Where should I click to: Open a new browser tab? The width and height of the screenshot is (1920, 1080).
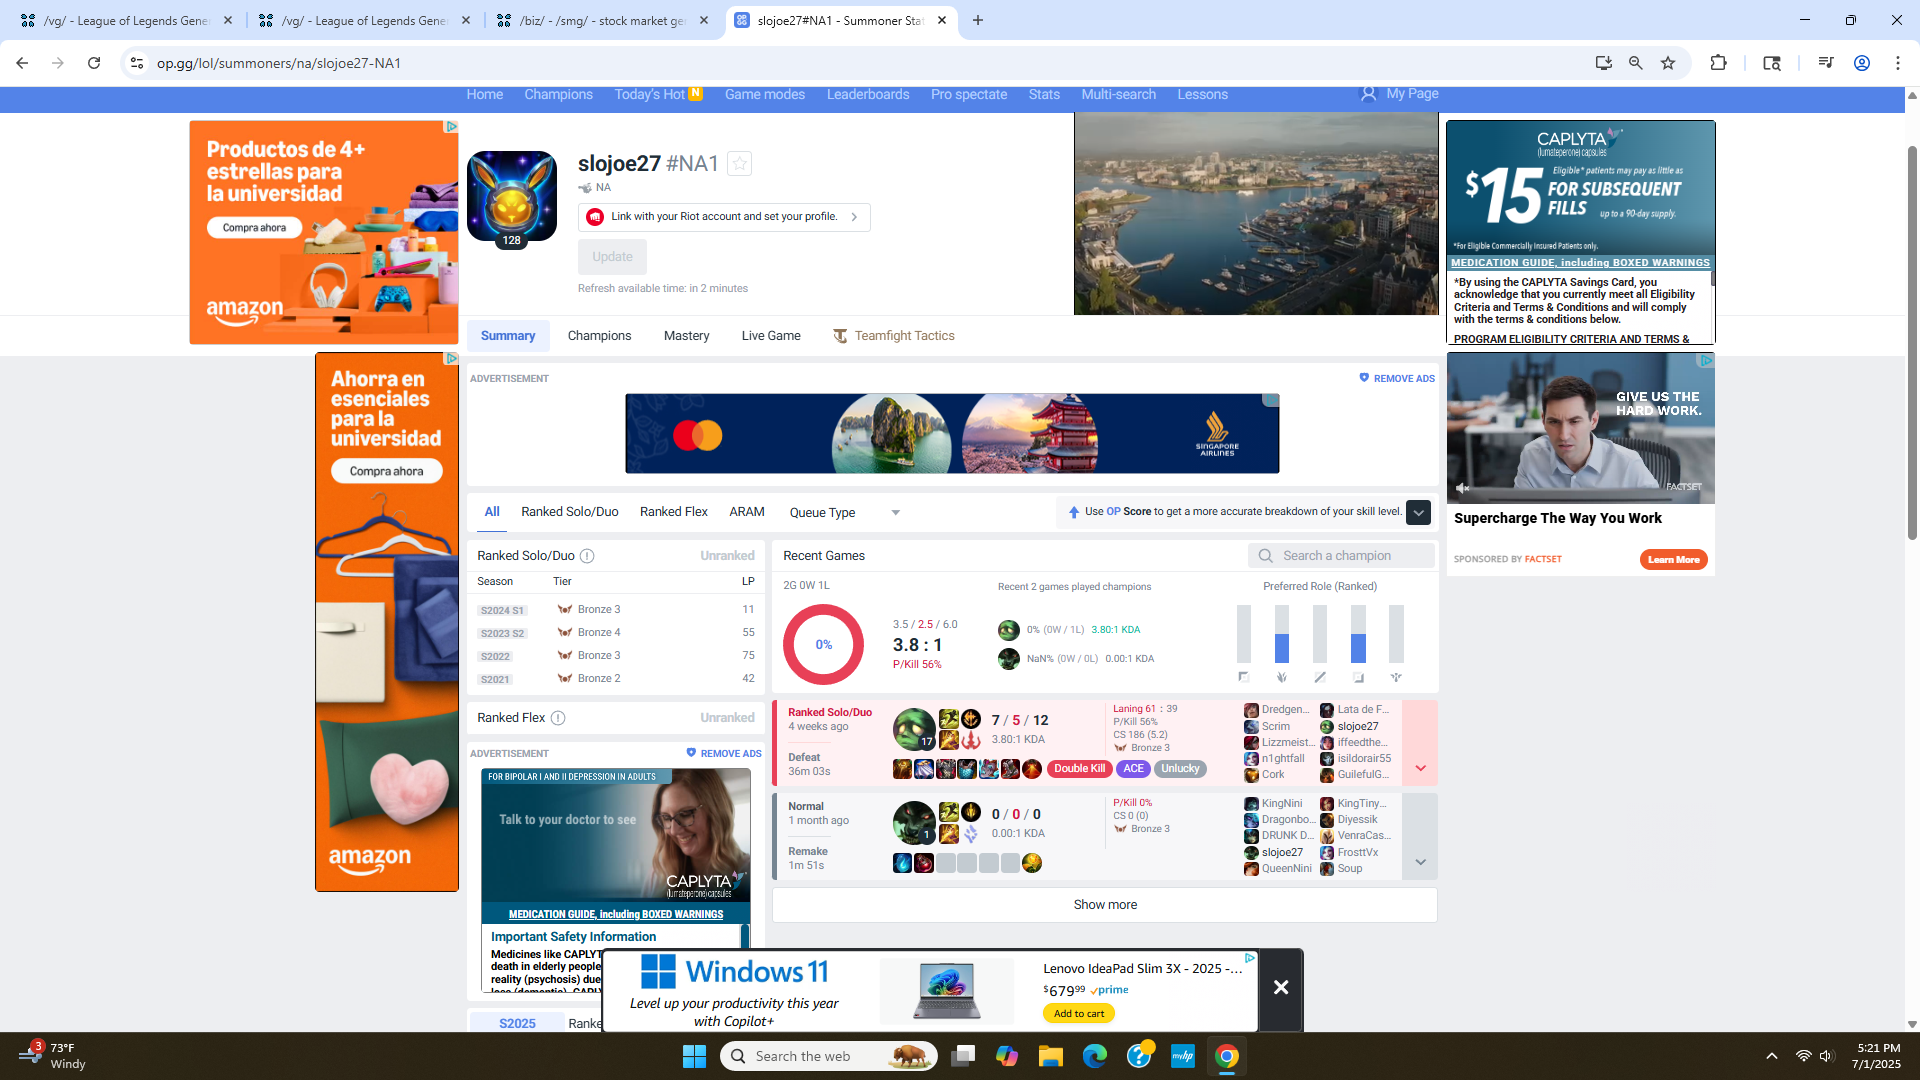(978, 20)
